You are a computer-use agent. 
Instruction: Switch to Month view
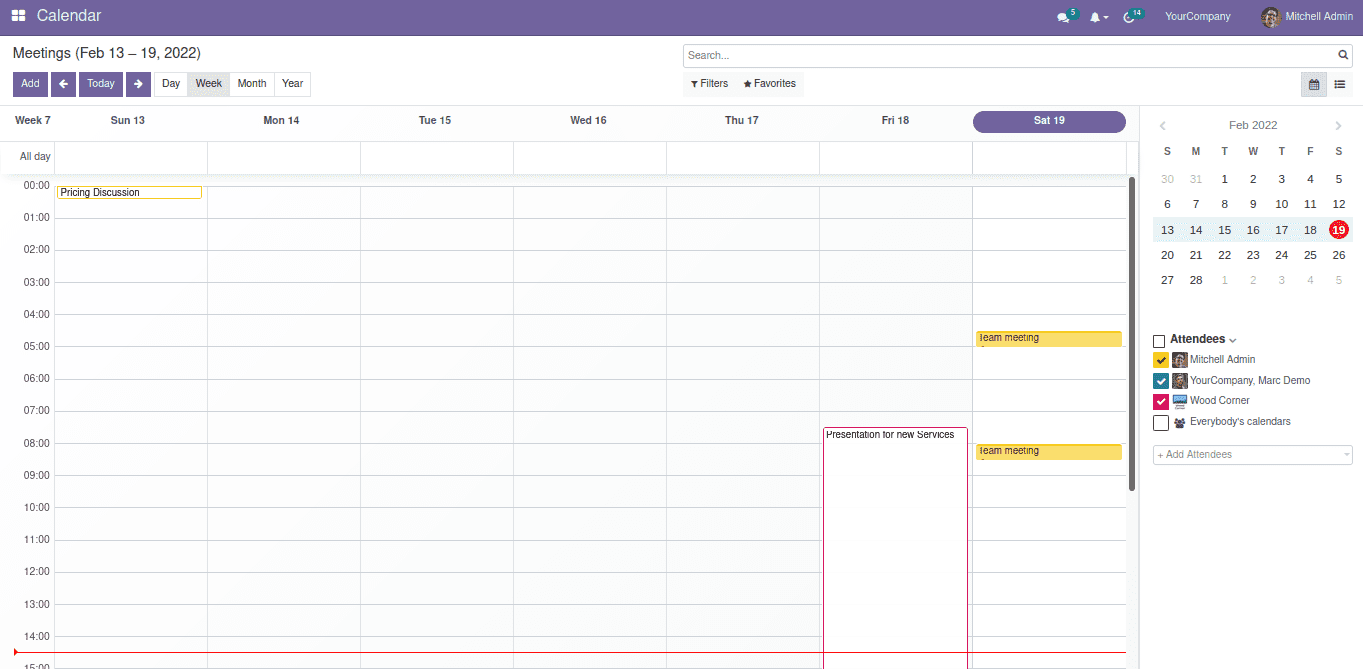pyautogui.click(x=252, y=84)
